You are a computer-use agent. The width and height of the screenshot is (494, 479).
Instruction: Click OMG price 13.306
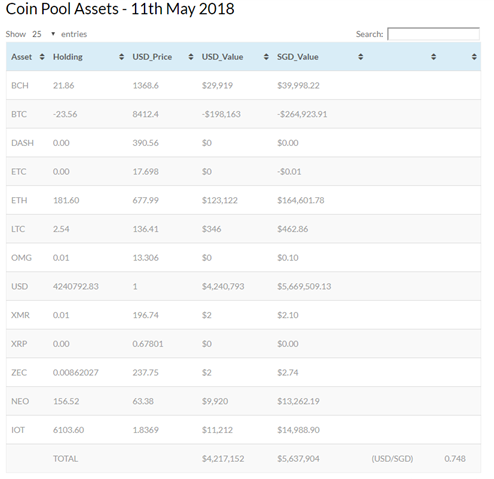pos(146,258)
